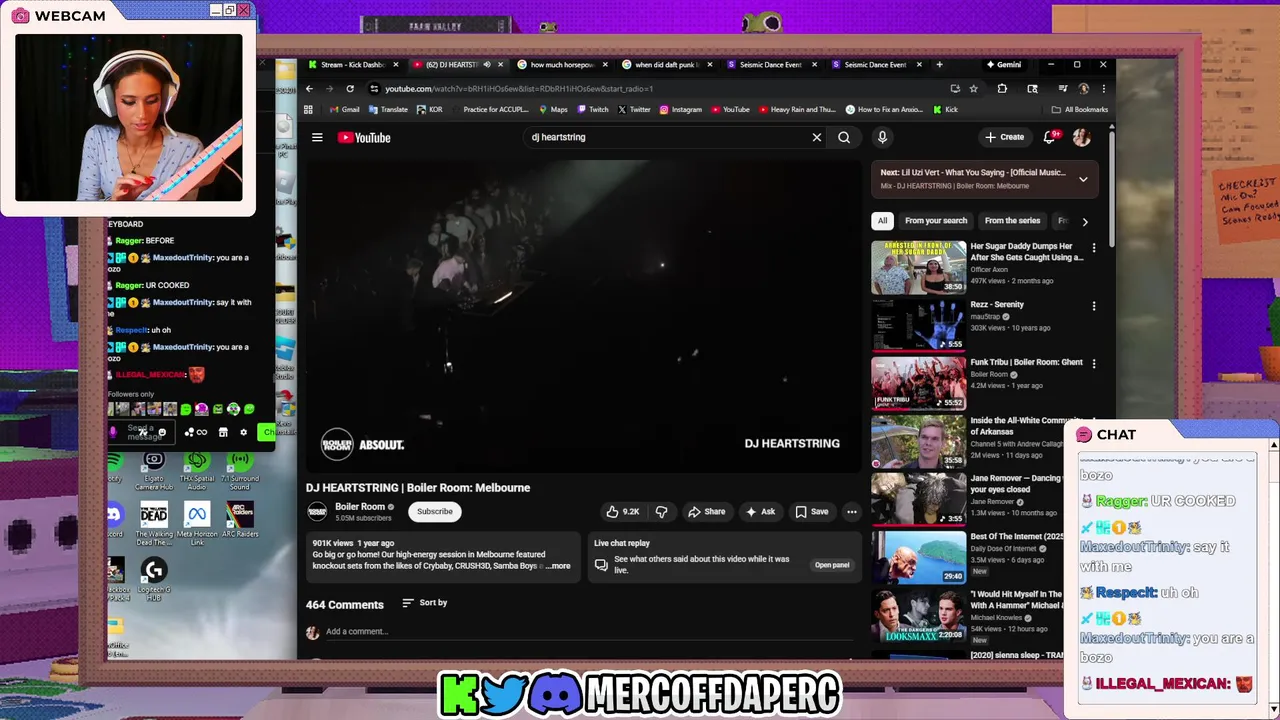Open options for Funk Tribu video
Viewport: 1280px width, 720px height.
tap(1093, 364)
